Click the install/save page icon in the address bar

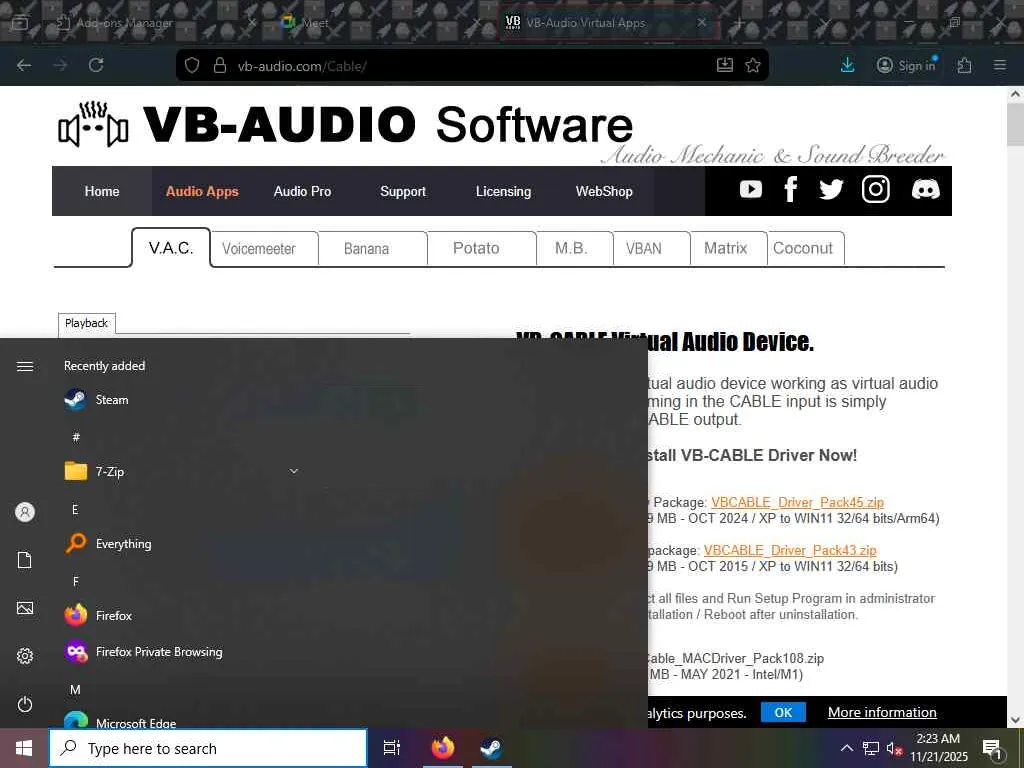725,65
